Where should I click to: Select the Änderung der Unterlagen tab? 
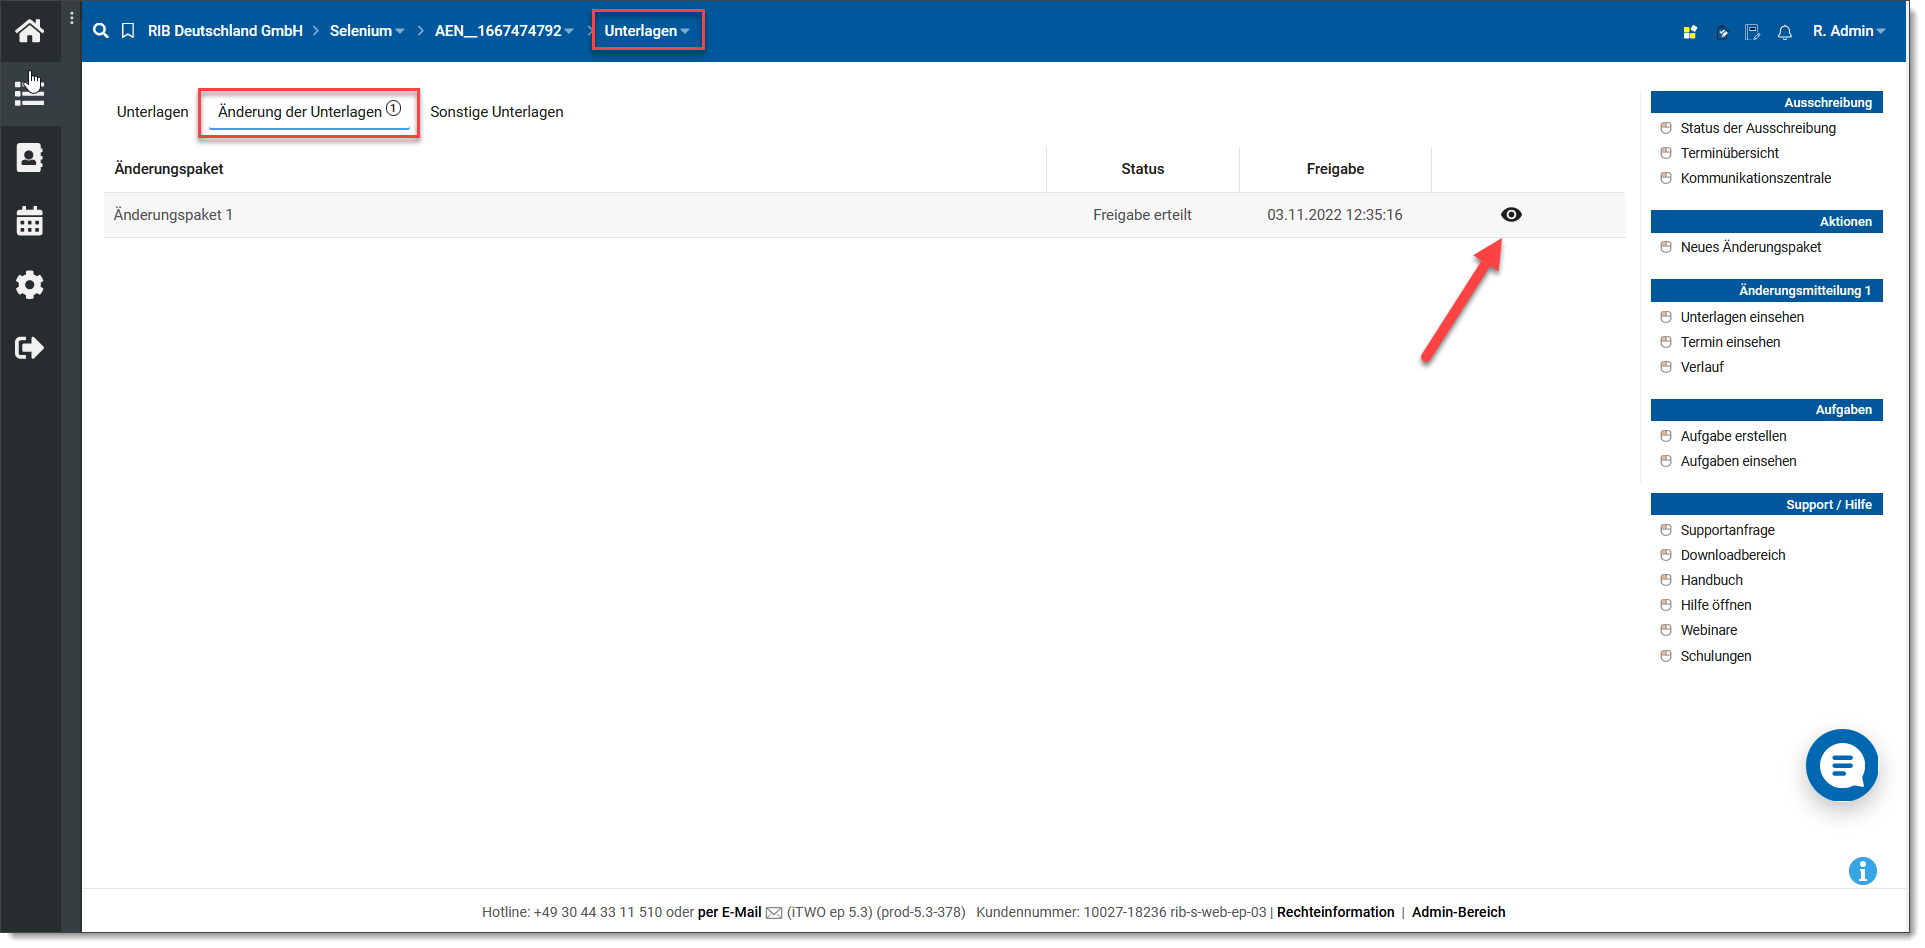300,112
